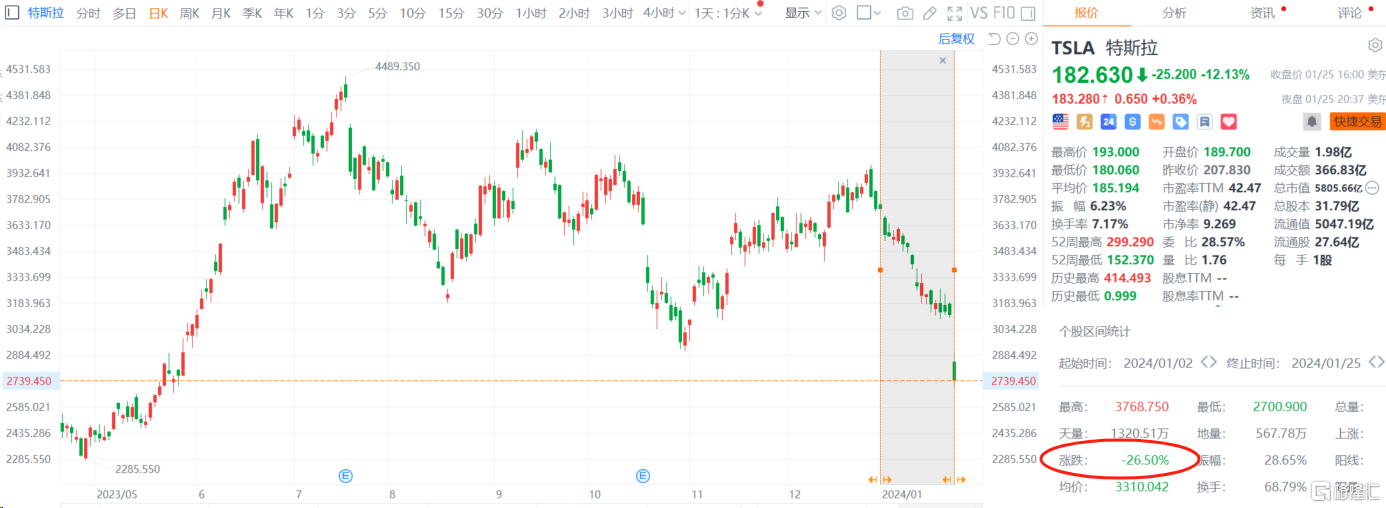
Task: Close the range statistics selection overlay
Action: (x=942, y=61)
